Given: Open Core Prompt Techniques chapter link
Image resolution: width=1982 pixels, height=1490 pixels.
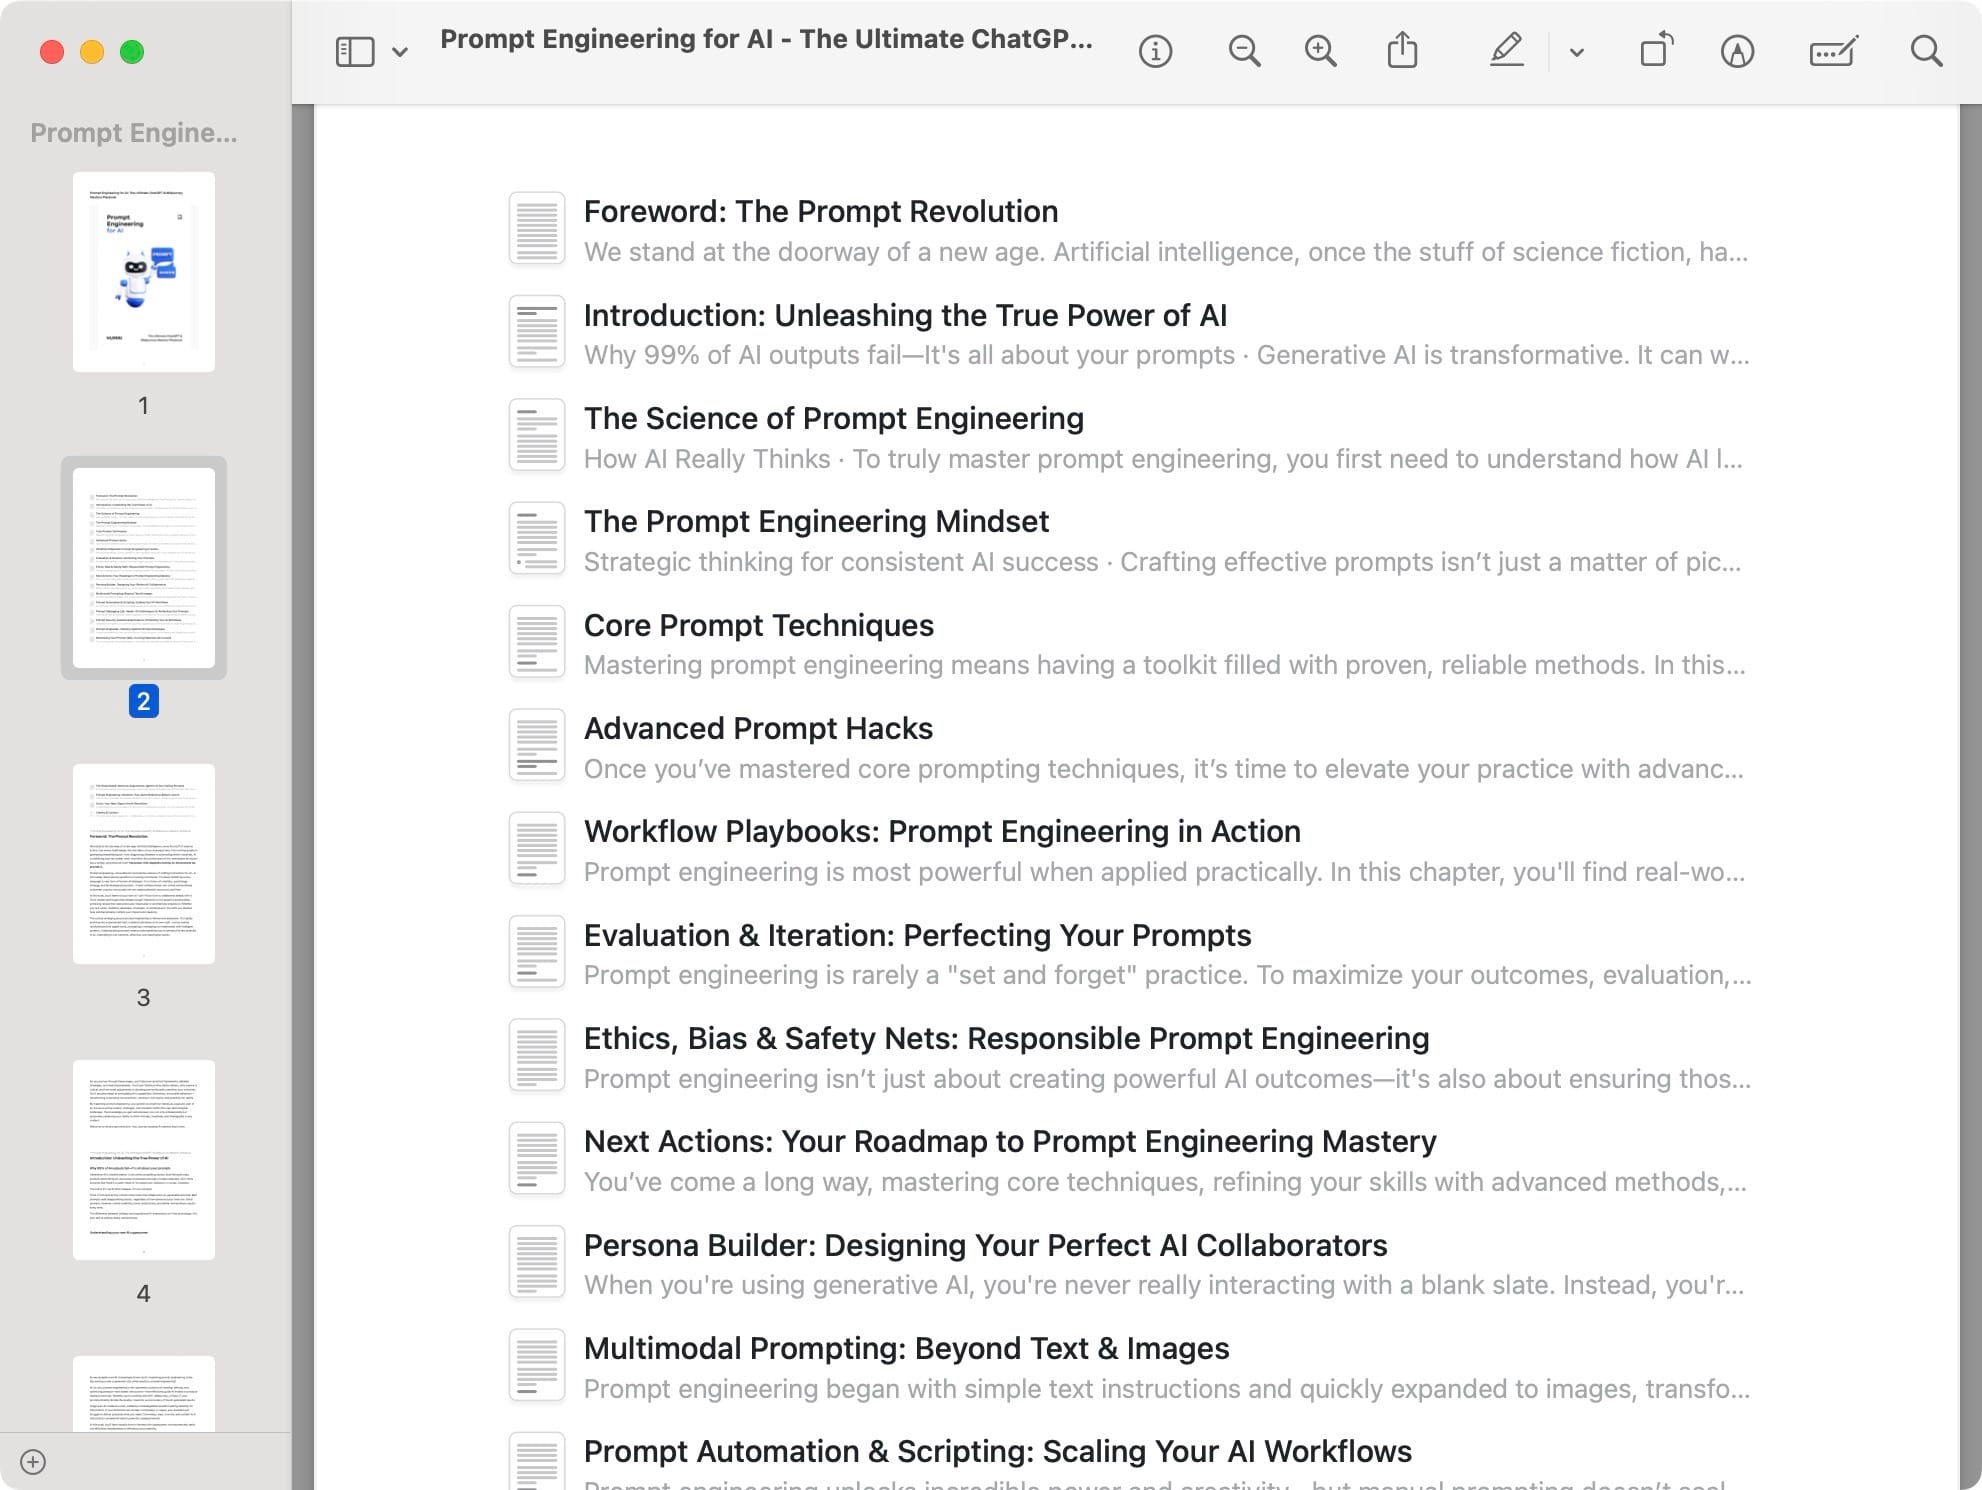Looking at the screenshot, I should tap(758, 626).
